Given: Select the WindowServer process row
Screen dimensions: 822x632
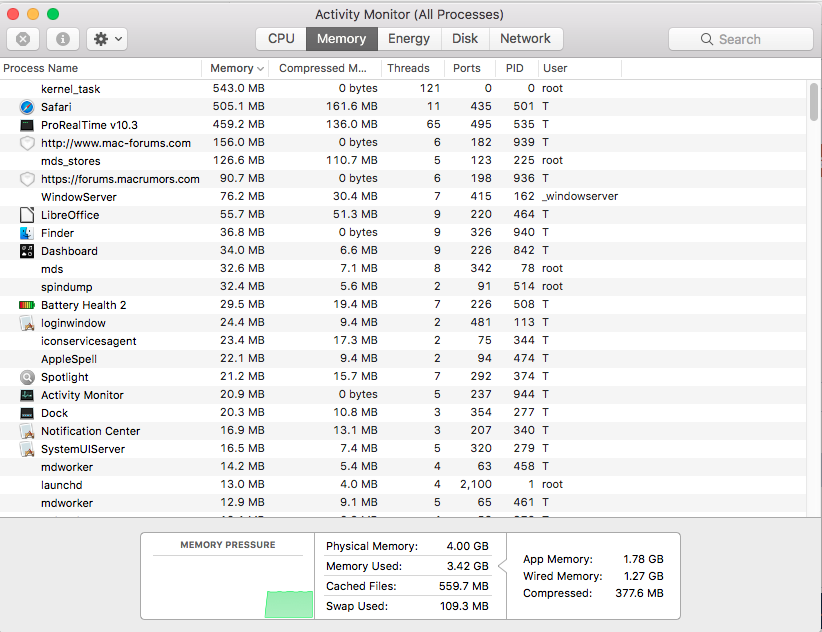Looking at the screenshot, I should (403, 197).
